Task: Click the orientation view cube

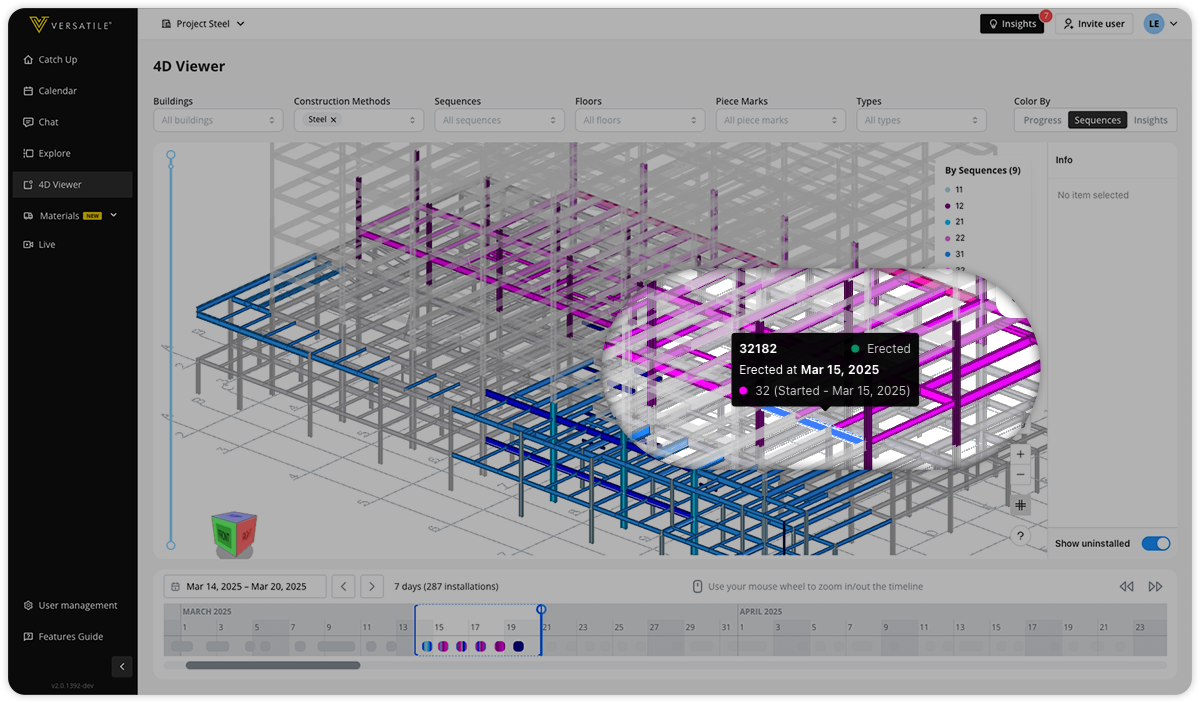Action: (233, 535)
